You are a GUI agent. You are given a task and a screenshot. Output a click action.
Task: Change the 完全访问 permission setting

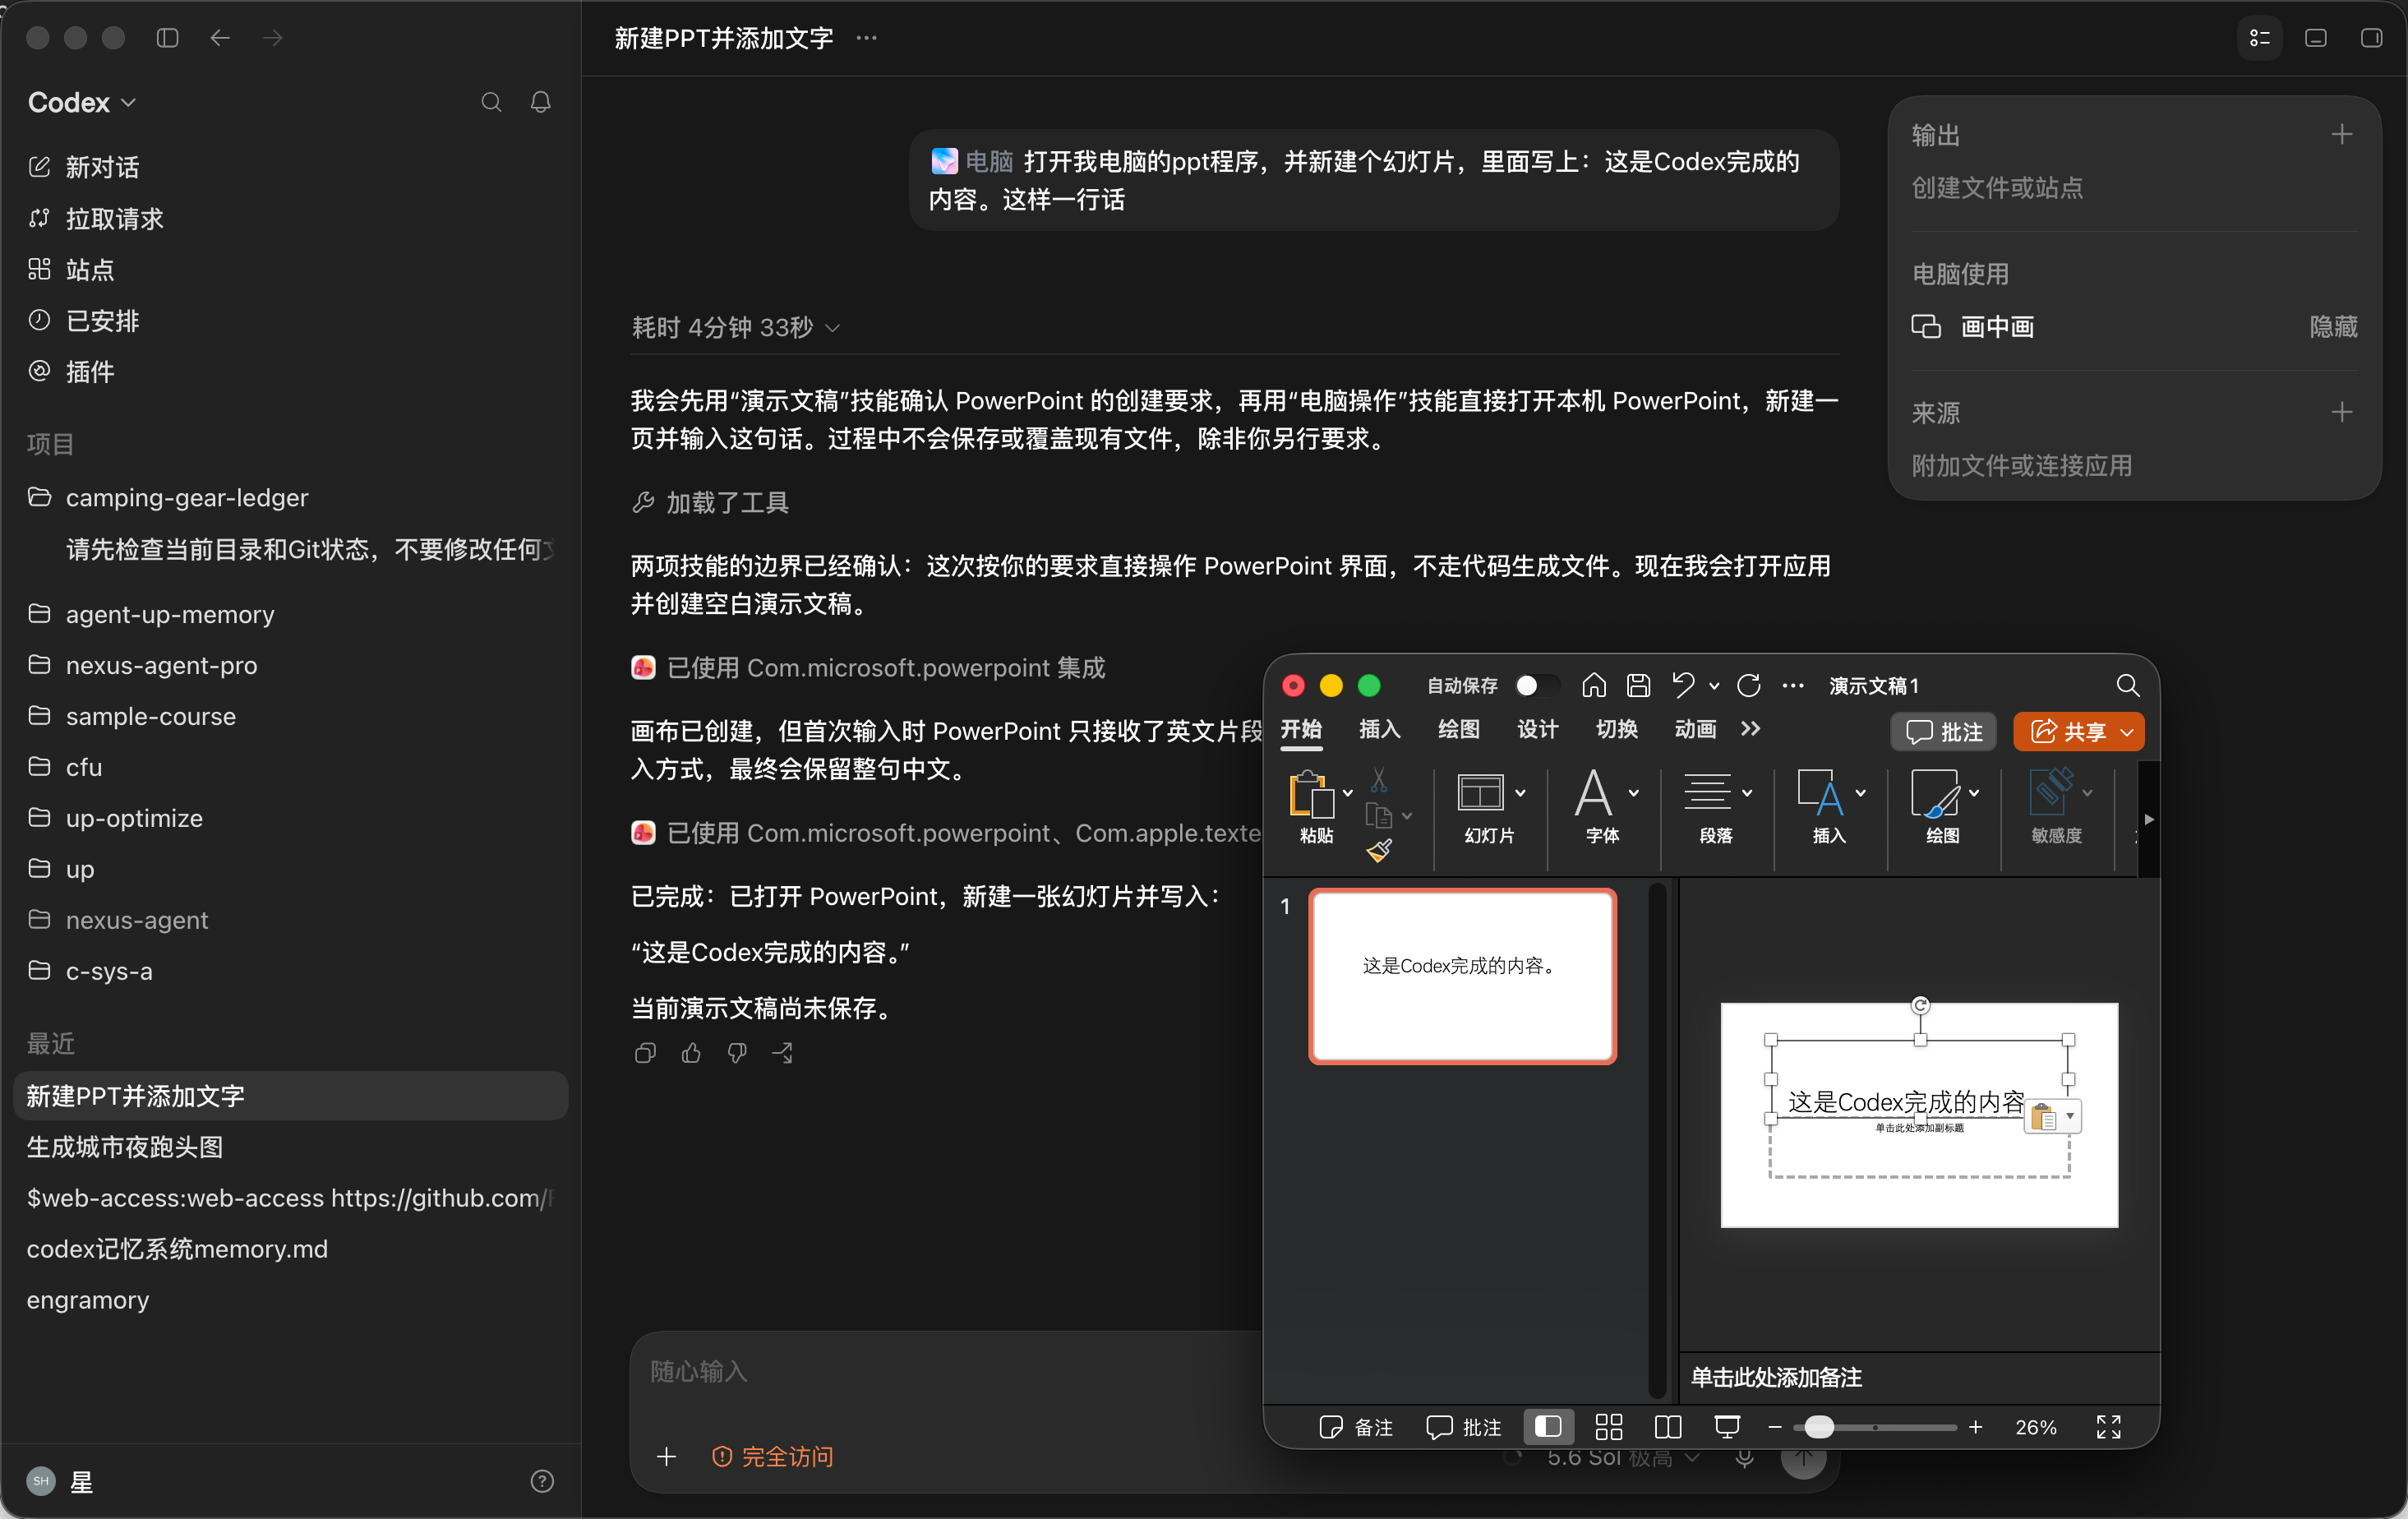click(772, 1457)
